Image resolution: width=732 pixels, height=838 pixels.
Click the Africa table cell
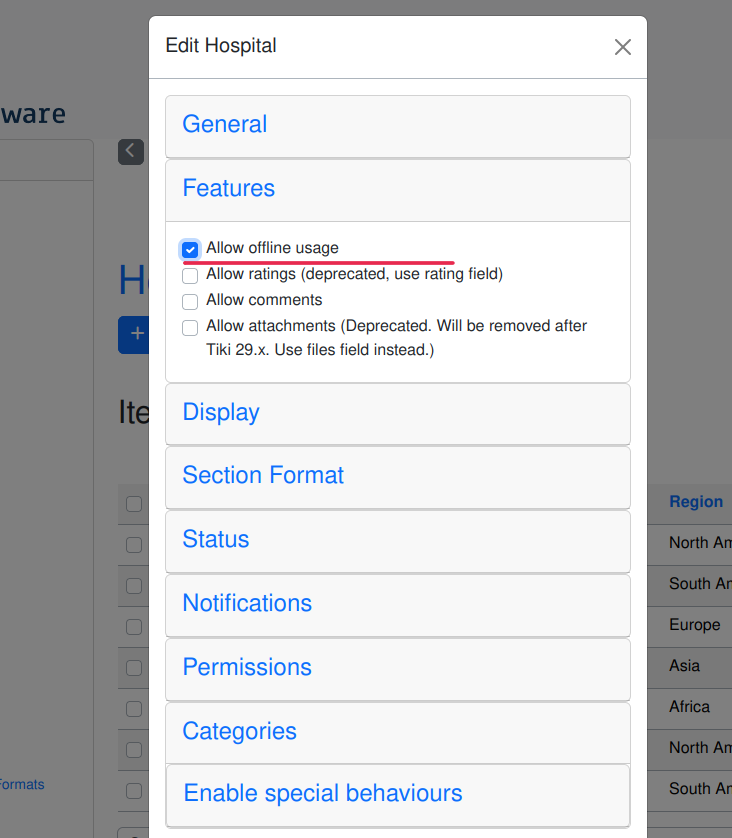click(x=689, y=707)
